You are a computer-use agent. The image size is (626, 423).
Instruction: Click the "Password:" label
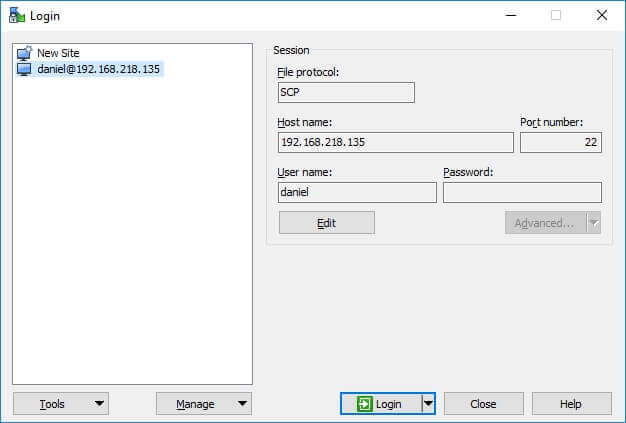pyautogui.click(x=468, y=172)
